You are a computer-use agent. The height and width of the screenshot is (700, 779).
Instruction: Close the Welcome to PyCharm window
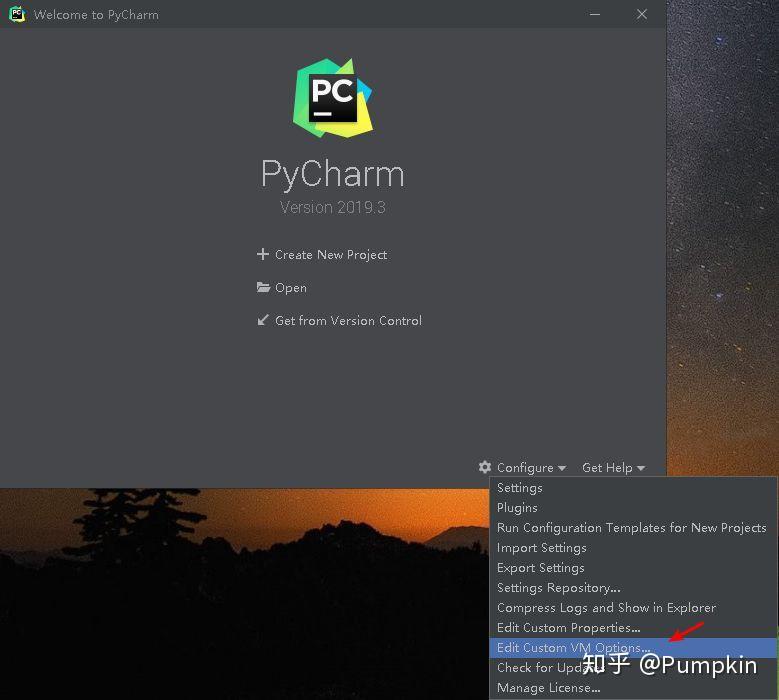[x=642, y=14]
